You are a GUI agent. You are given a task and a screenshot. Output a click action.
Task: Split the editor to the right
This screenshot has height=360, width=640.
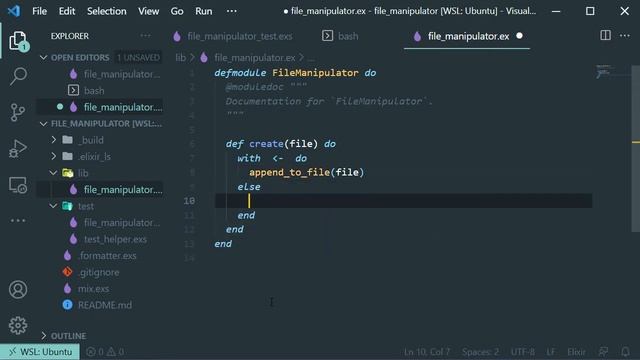click(x=606, y=36)
